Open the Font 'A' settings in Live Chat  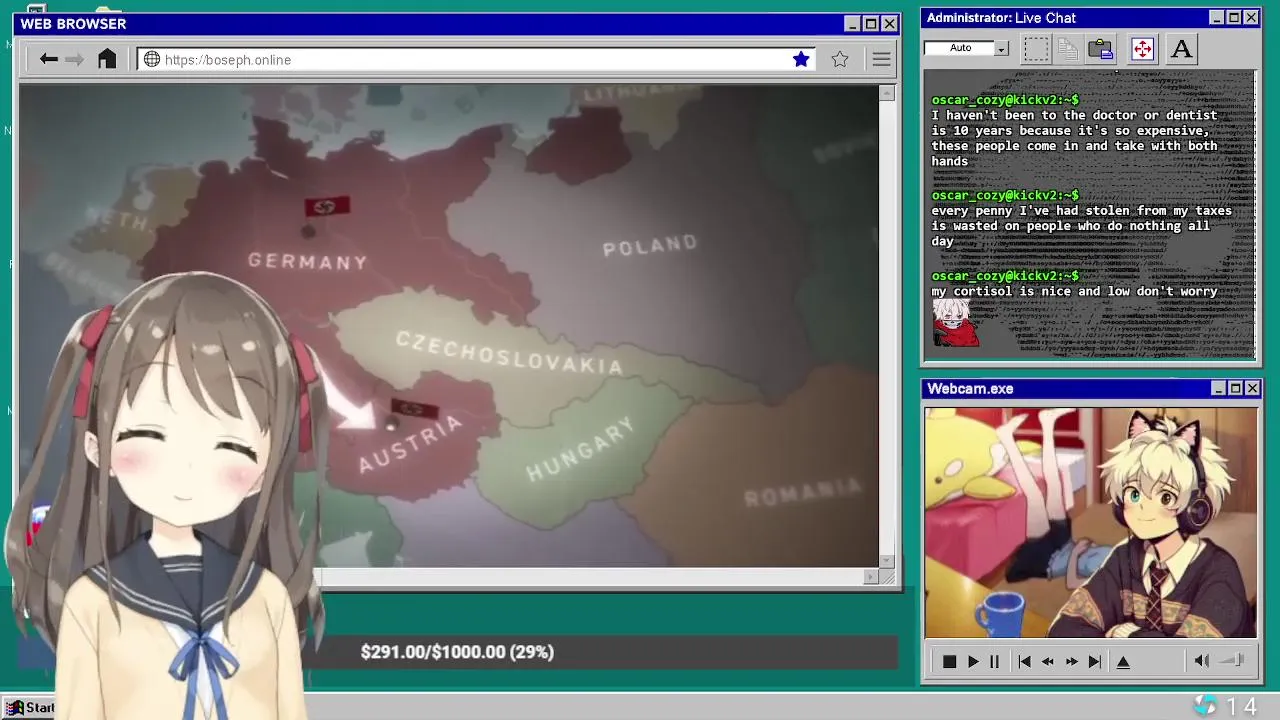coord(1181,48)
